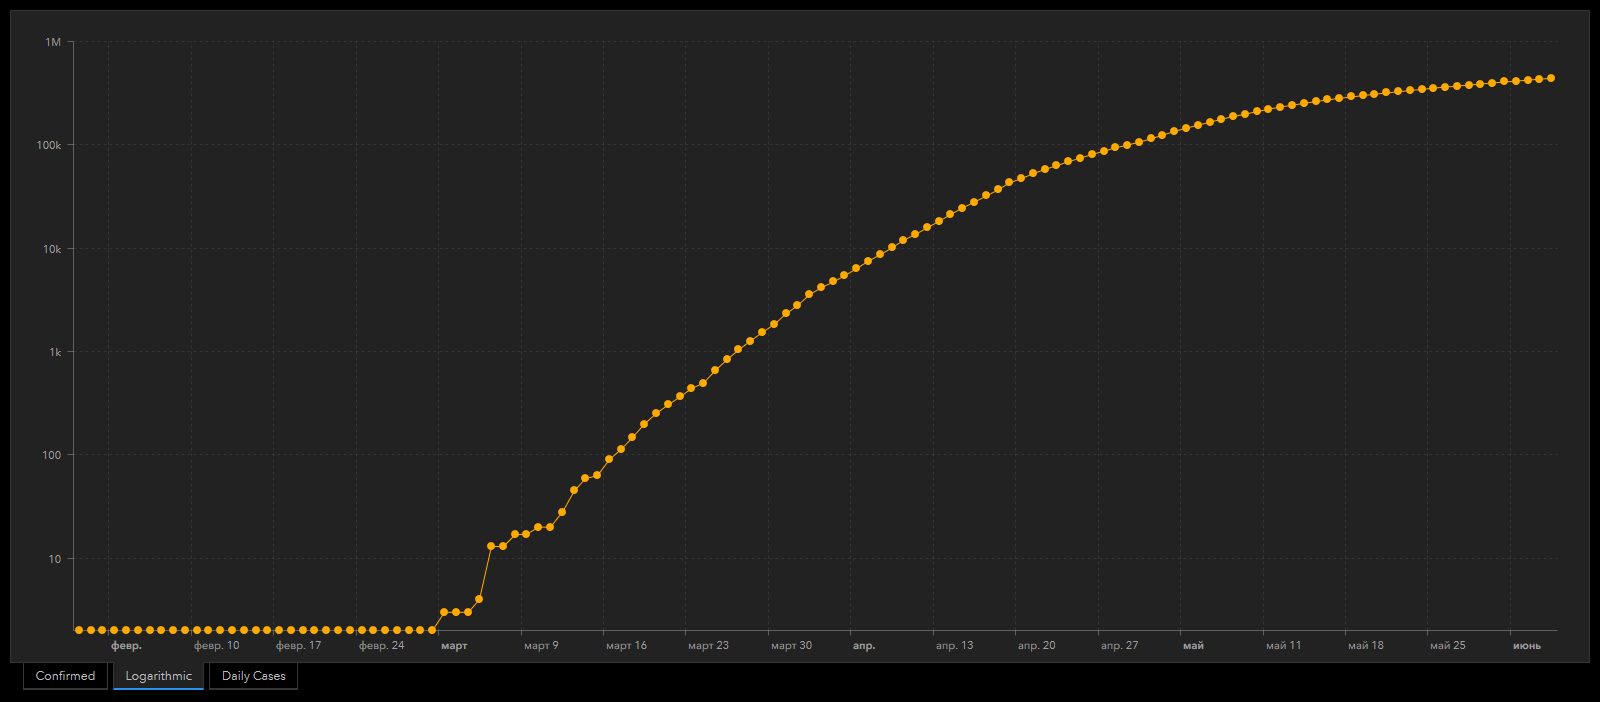This screenshot has width=1600, height=702.
Task: Click the 'март 9' date label
Action: (541, 646)
